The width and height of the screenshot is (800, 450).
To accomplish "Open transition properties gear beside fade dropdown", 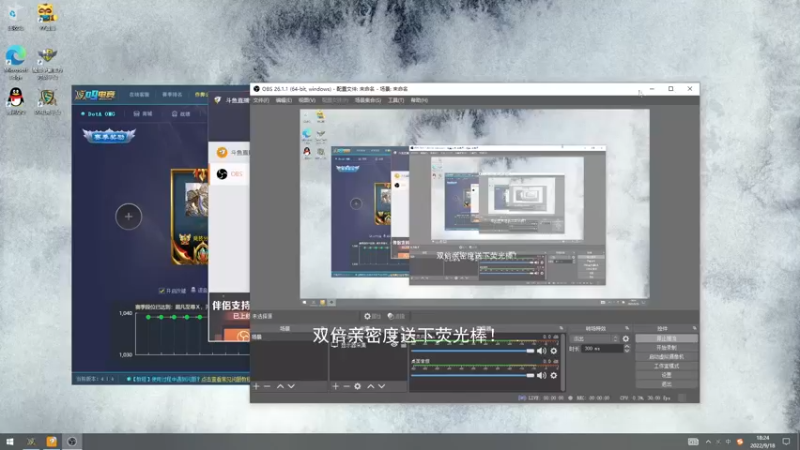I will tap(626, 338).
